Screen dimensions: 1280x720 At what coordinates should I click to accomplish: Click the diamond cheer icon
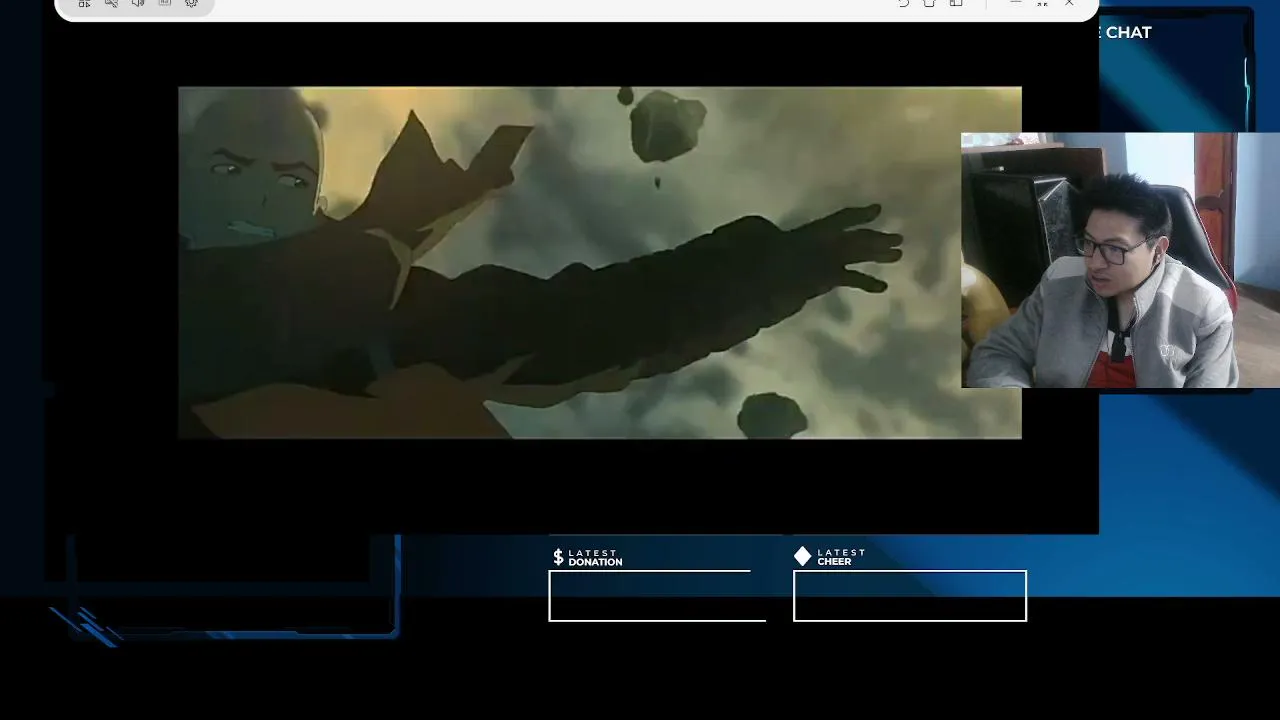pos(802,556)
